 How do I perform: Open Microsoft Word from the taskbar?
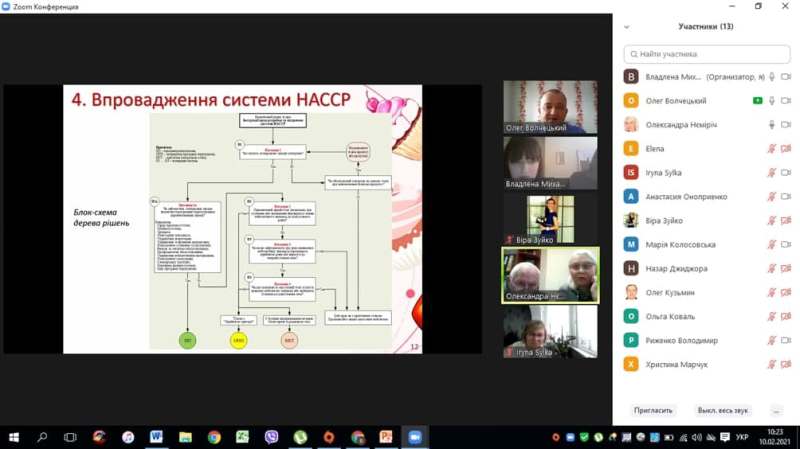[156, 437]
